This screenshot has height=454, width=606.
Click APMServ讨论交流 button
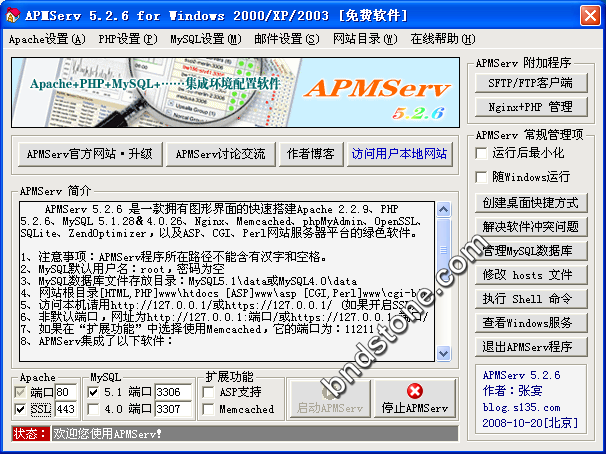point(221,154)
